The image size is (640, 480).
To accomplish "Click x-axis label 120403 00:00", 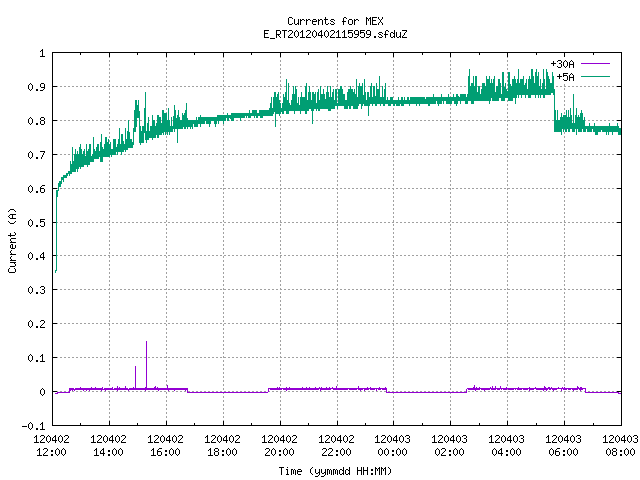I will (x=393, y=446).
